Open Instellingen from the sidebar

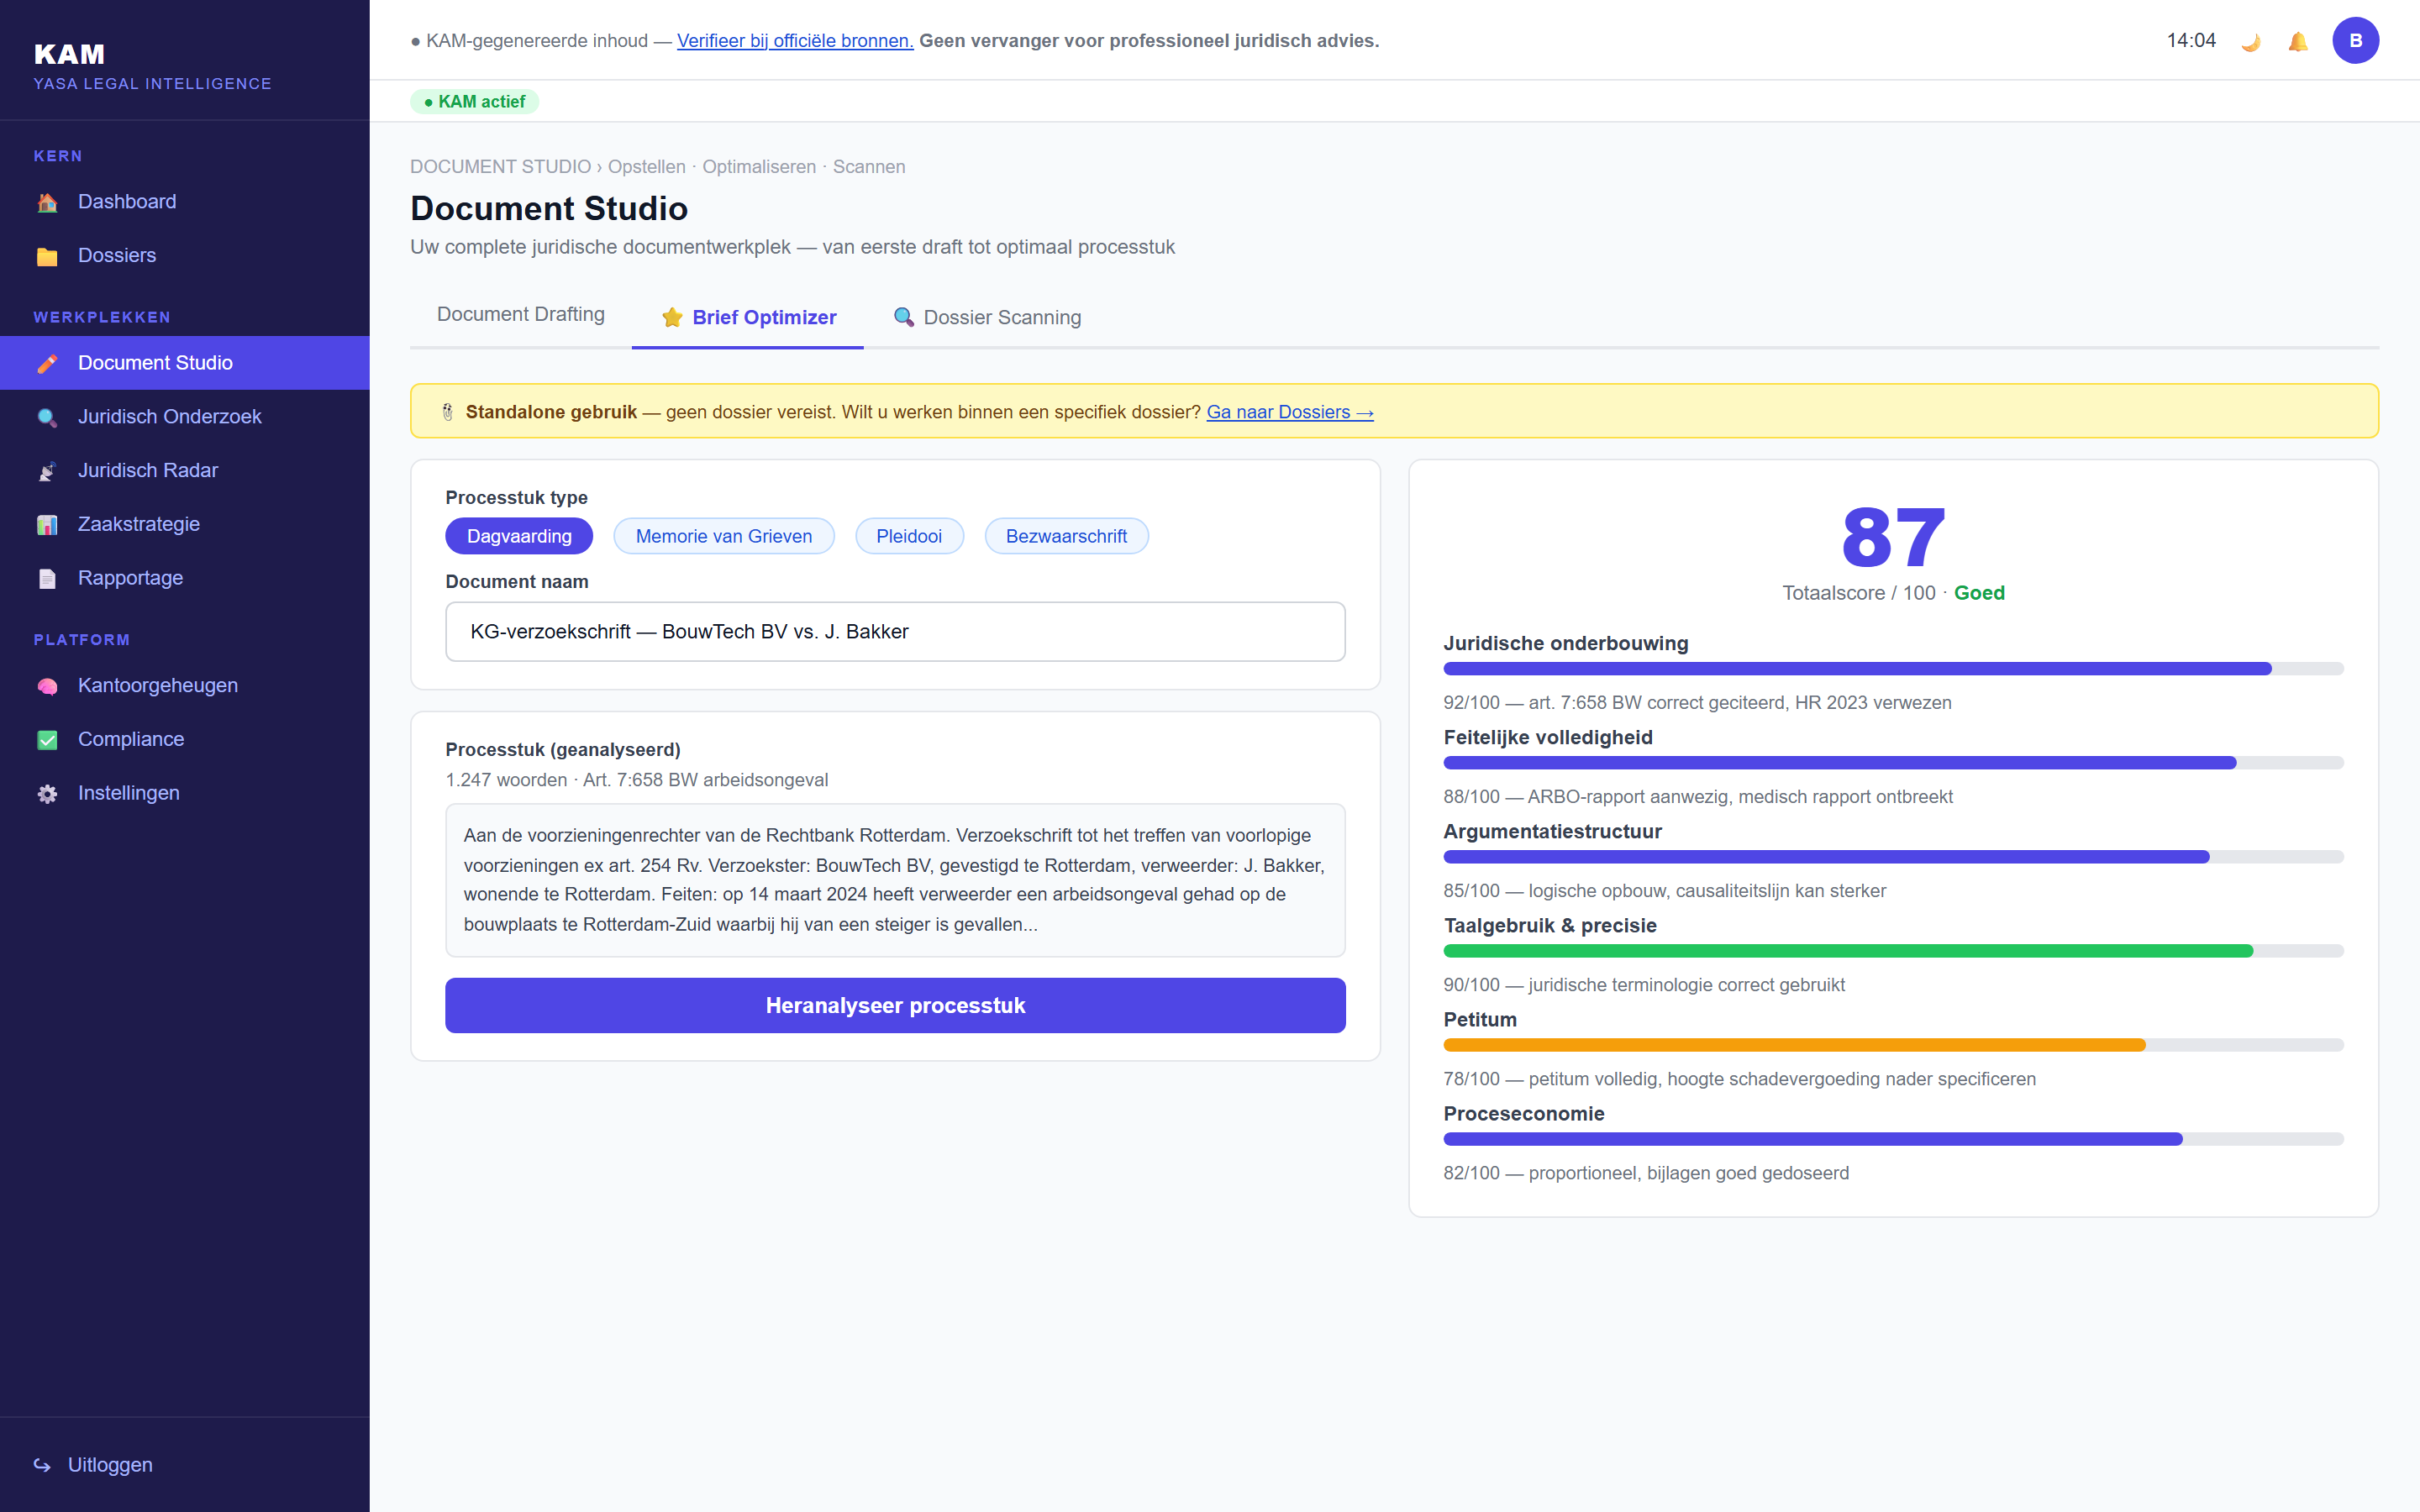(x=185, y=793)
